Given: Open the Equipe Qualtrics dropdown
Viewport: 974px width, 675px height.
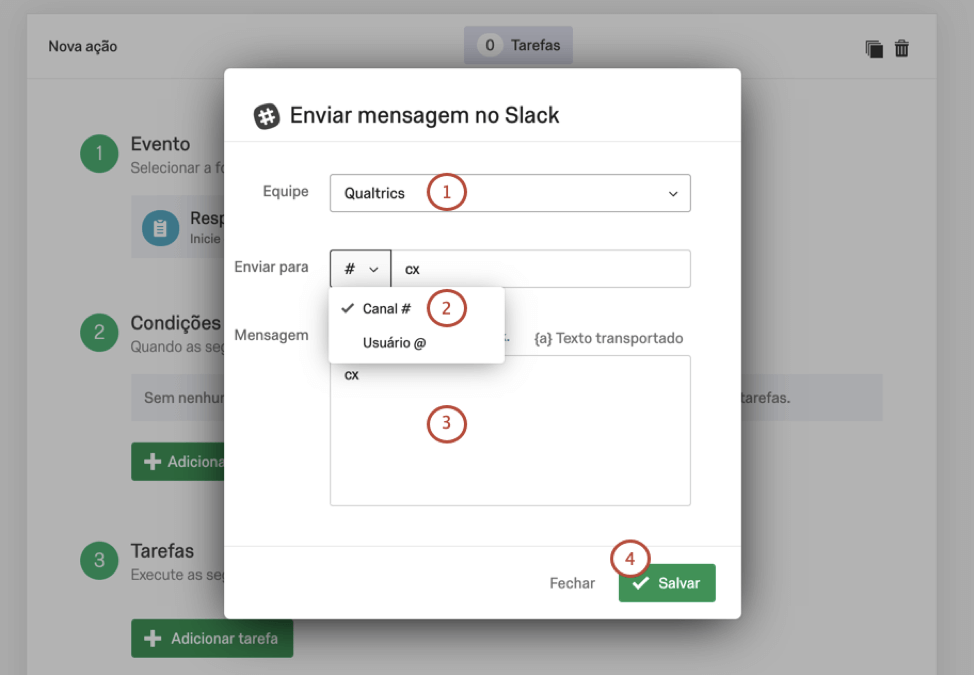Looking at the screenshot, I should pyautogui.click(x=510, y=193).
